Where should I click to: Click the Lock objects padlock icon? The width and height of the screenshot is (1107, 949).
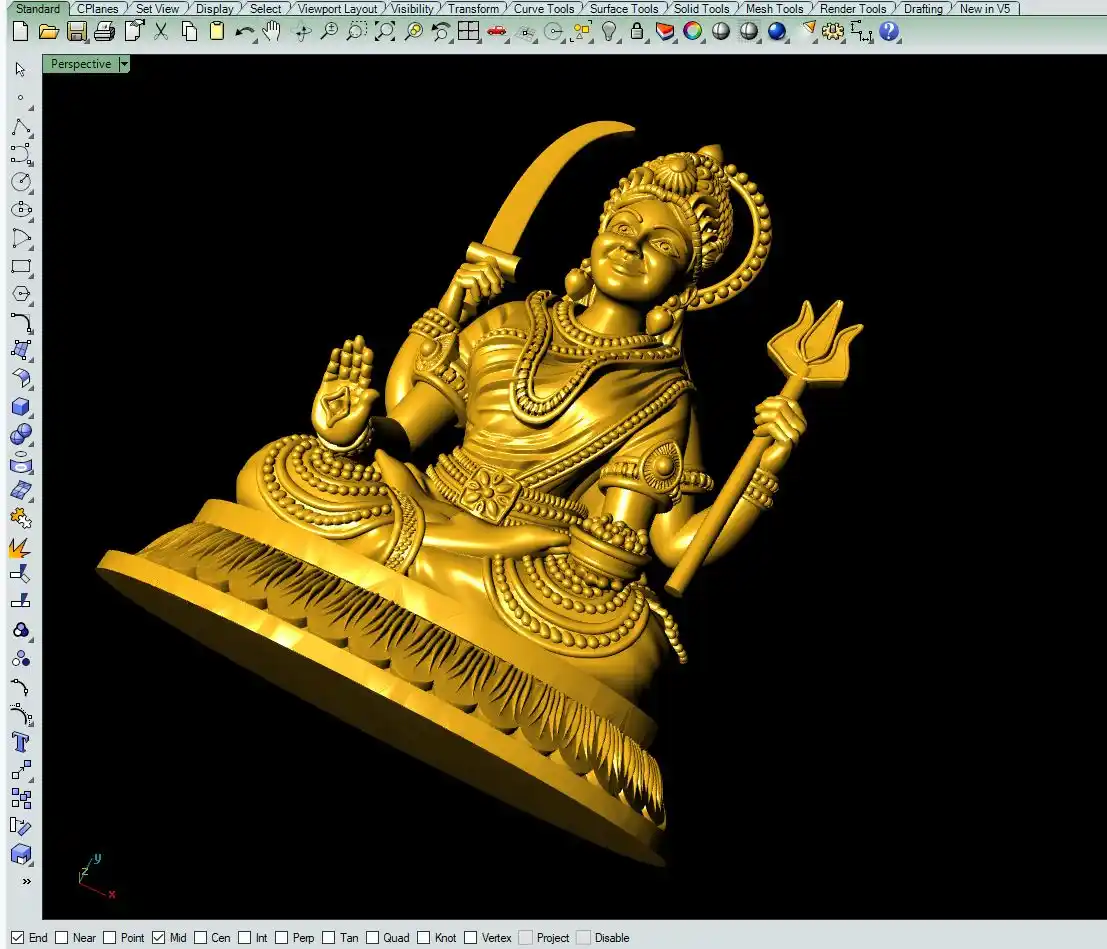(x=637, y=31)
